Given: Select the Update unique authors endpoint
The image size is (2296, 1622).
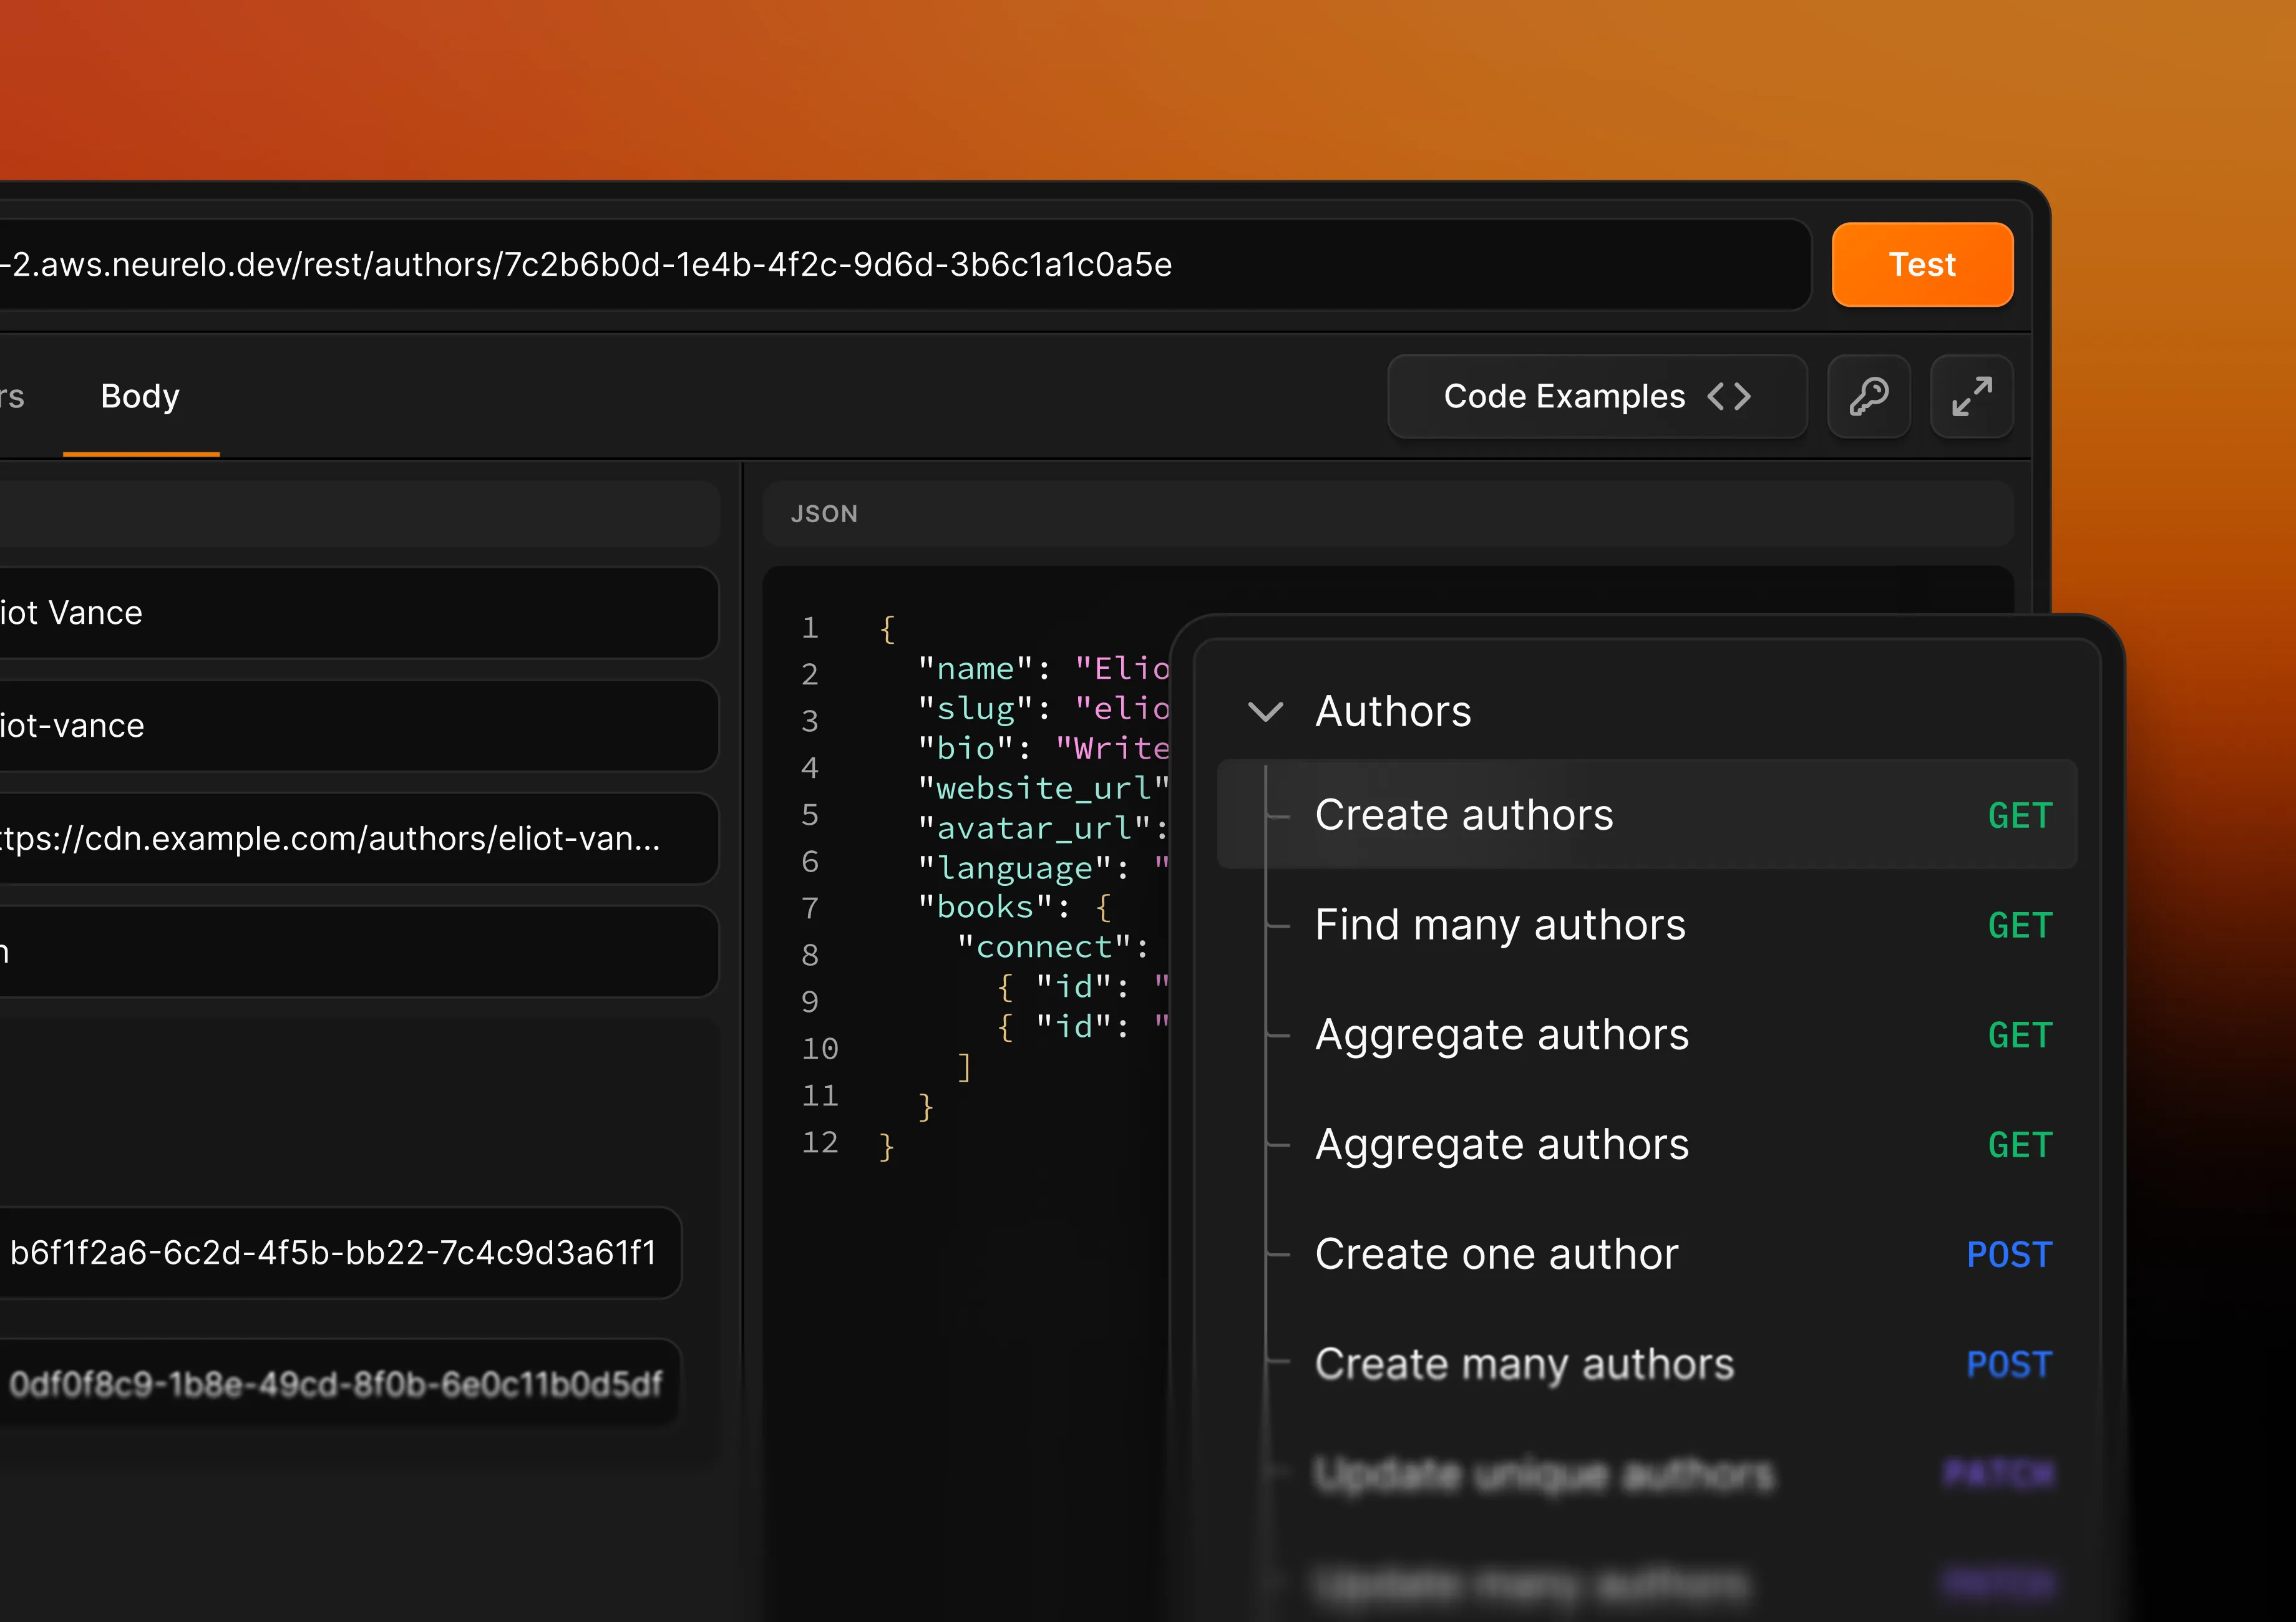Looking at the screenshot, I should [x=1545, y=1472].
